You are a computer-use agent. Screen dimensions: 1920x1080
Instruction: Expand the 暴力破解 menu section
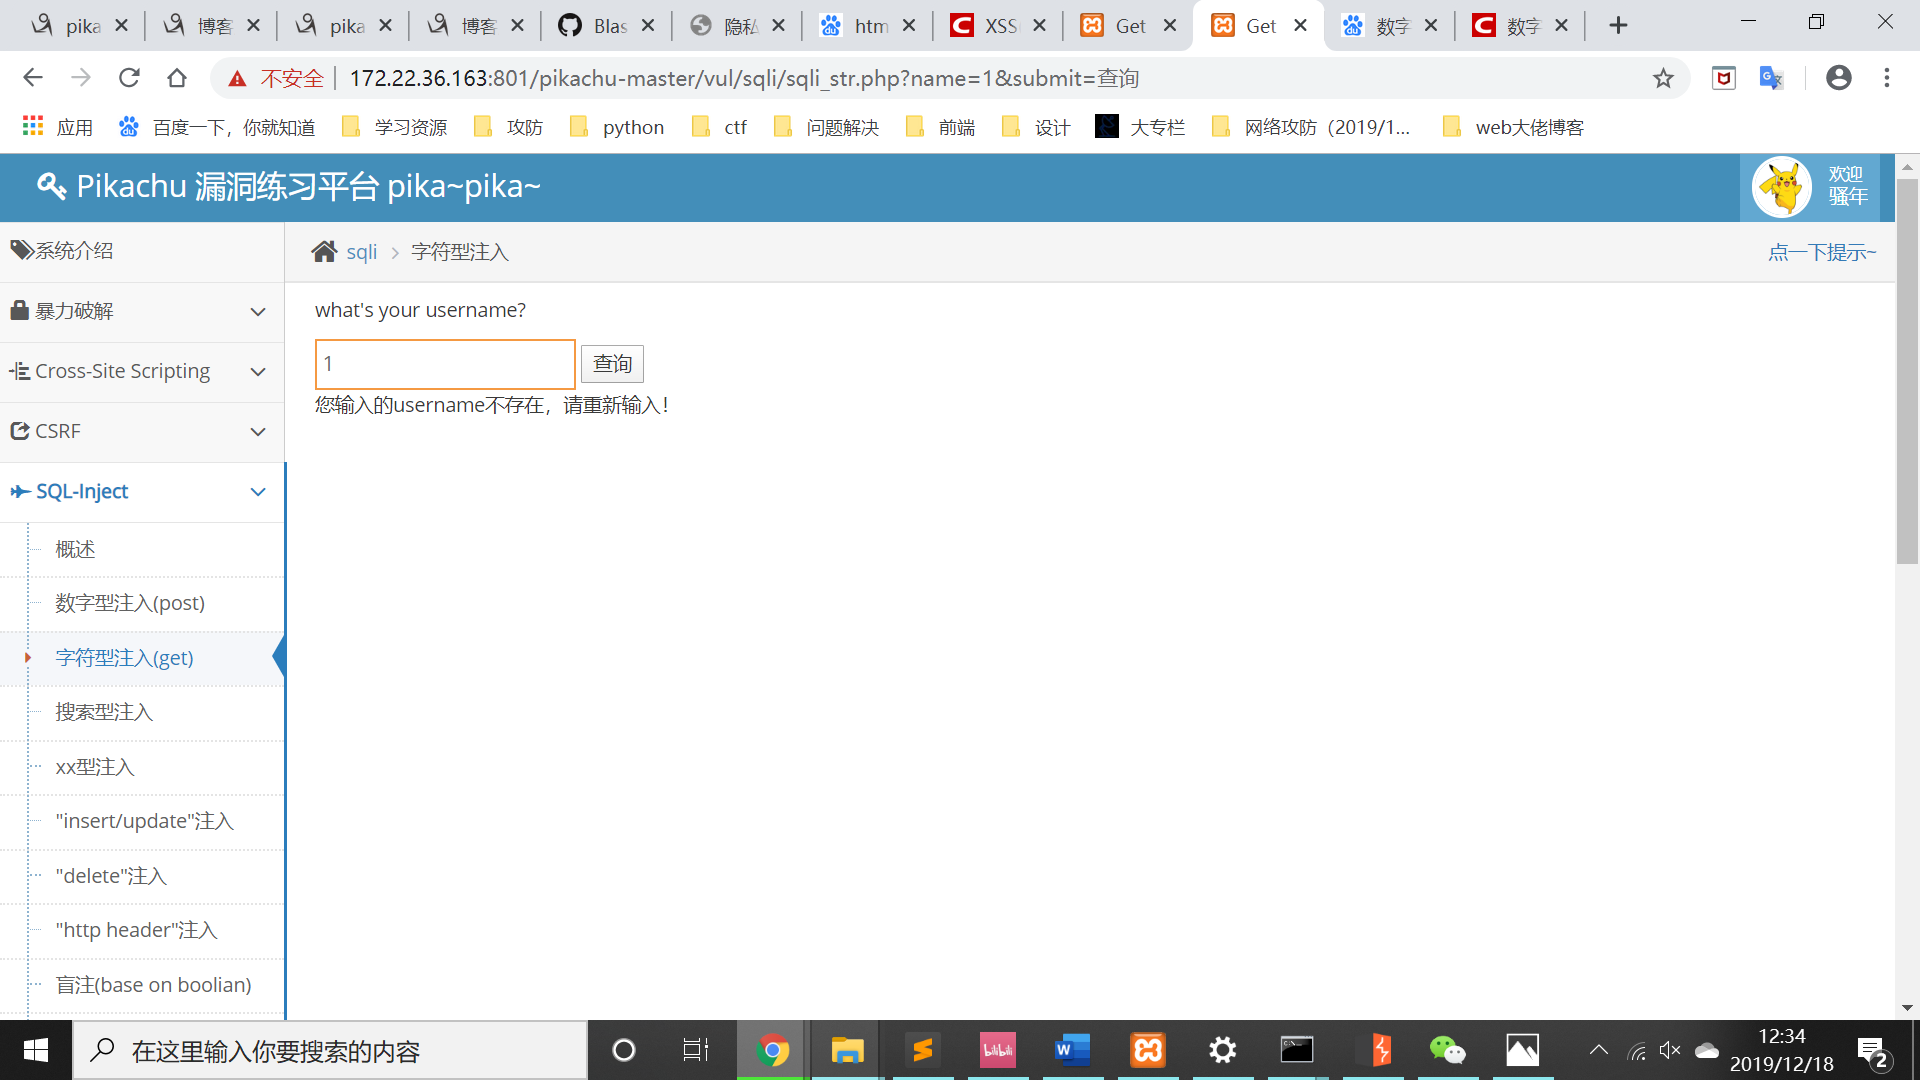(x=142, y=311)
